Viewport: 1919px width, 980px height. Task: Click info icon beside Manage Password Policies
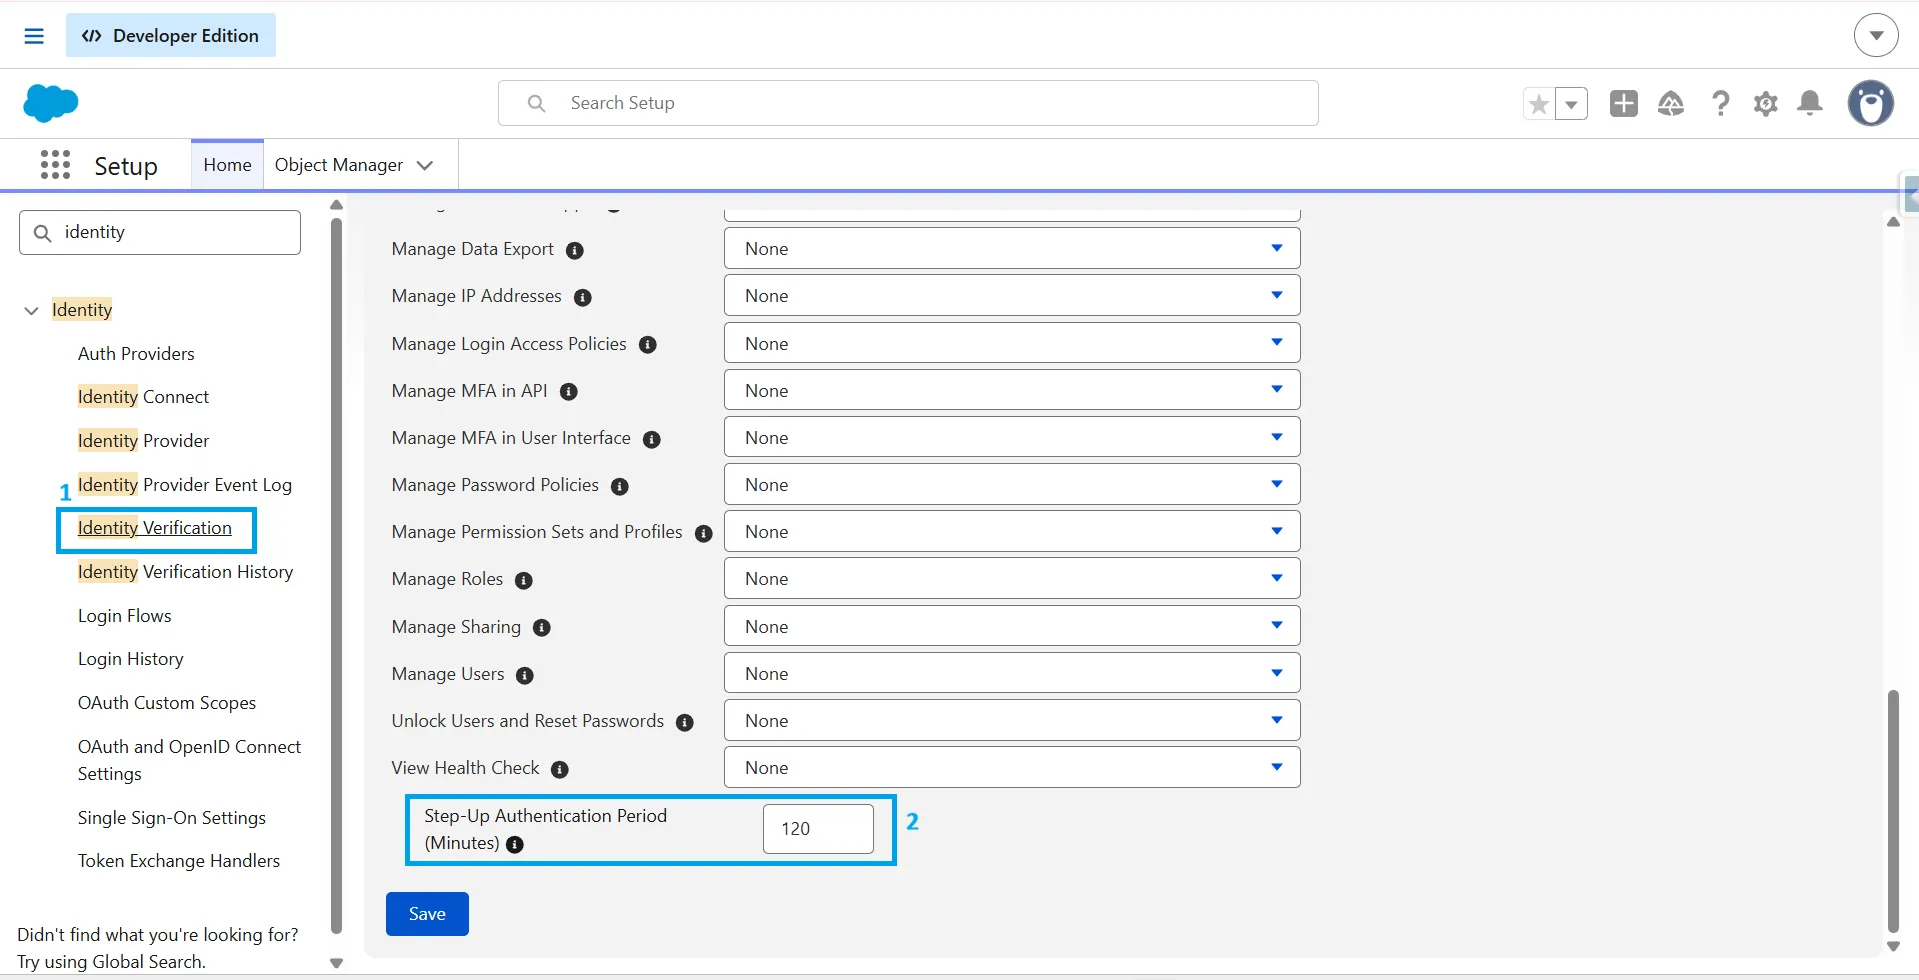pyautogui.click(x=620, y=487)
